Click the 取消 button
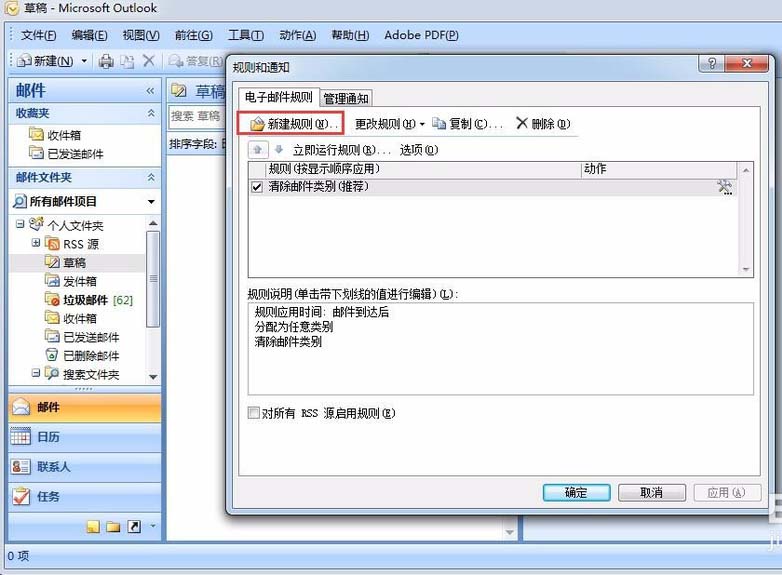The height and width of the screenshot is (575, 782). (651, 492)
